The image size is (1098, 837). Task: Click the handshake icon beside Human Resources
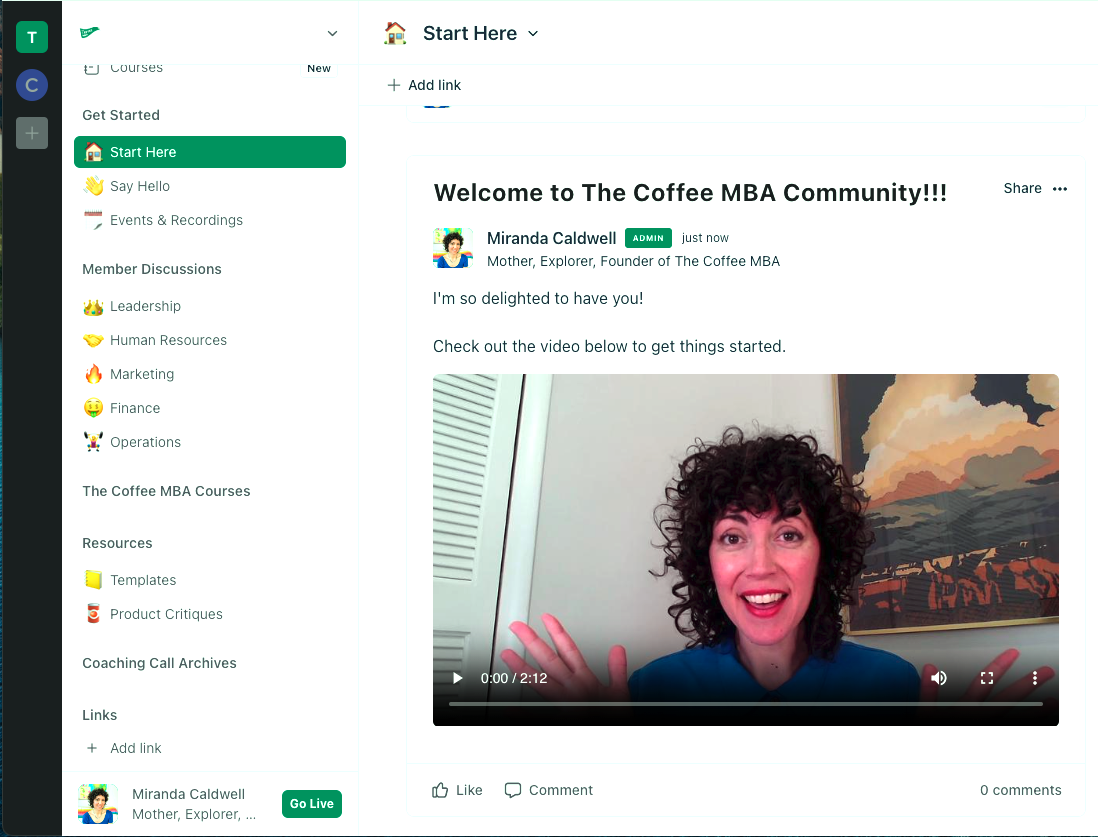[x=93, y=340]
